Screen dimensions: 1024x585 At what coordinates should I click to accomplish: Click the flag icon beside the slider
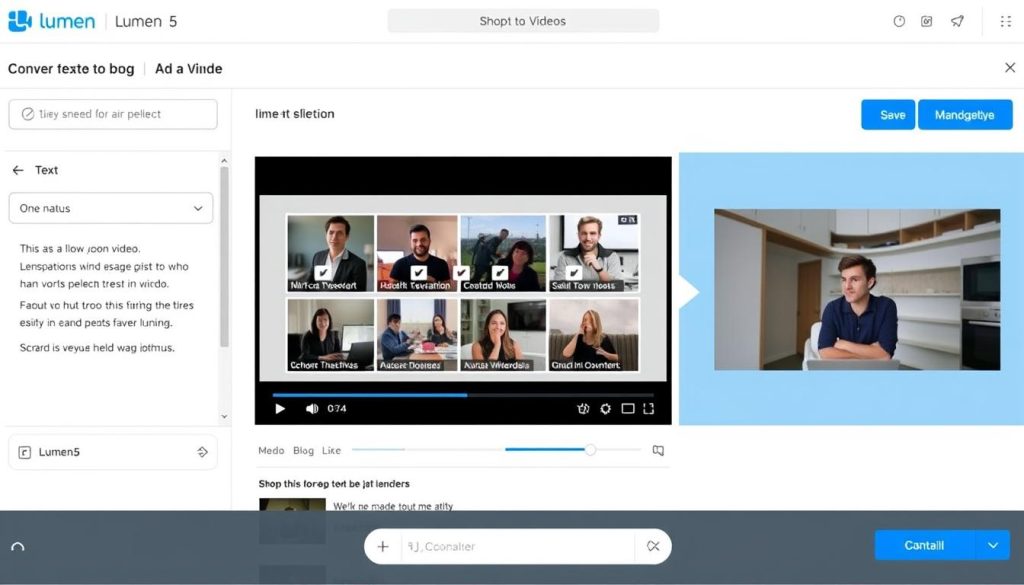pyautogui.click(x=658, y=450)
